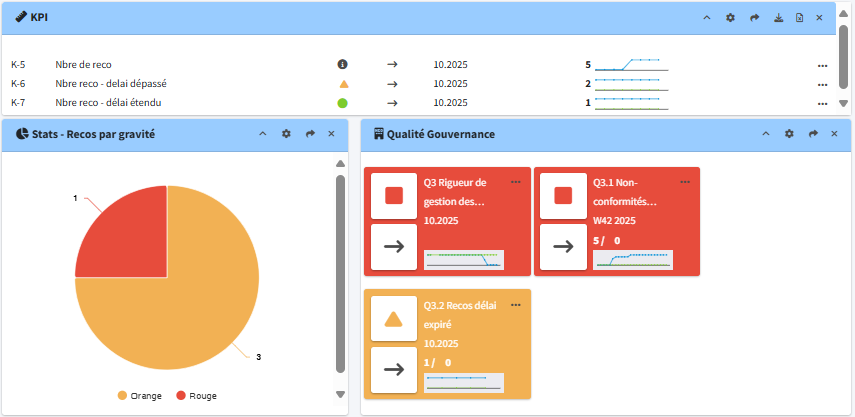Collapse the Qualité Gouvernance panel
This screenshot has width=855, height=417.
coord(766,133)
